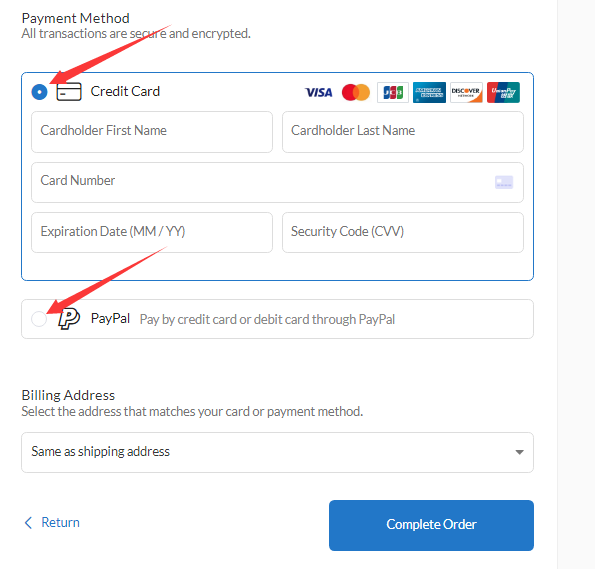
Task: Focus the Expiration Date field
Action: [x=152, y=232]
